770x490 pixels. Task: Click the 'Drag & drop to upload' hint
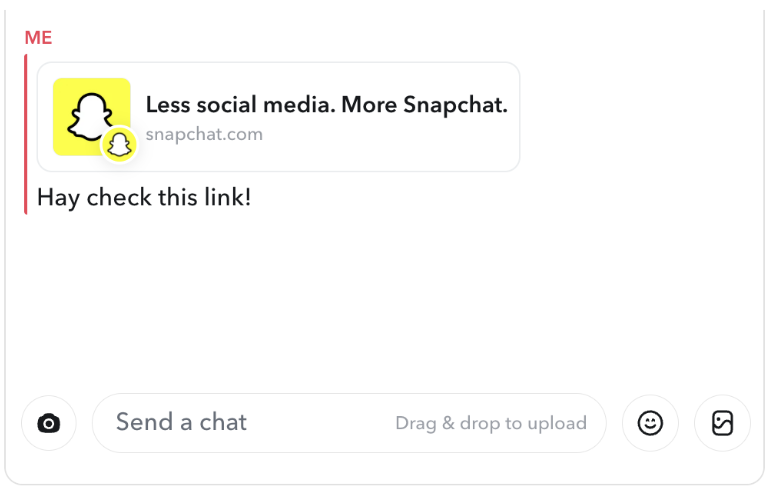pos(491,423)
